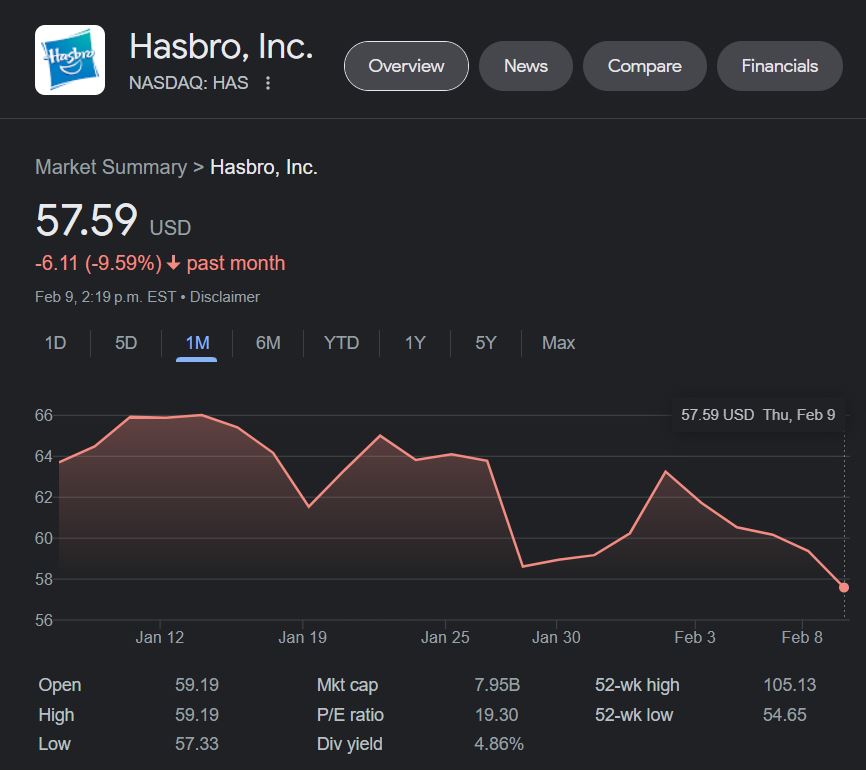The height and width of the screenshot is (770, 866).
Task: Open the three-dot menu beside NASDAQ: HAS
Action: [x=268, y=83]
